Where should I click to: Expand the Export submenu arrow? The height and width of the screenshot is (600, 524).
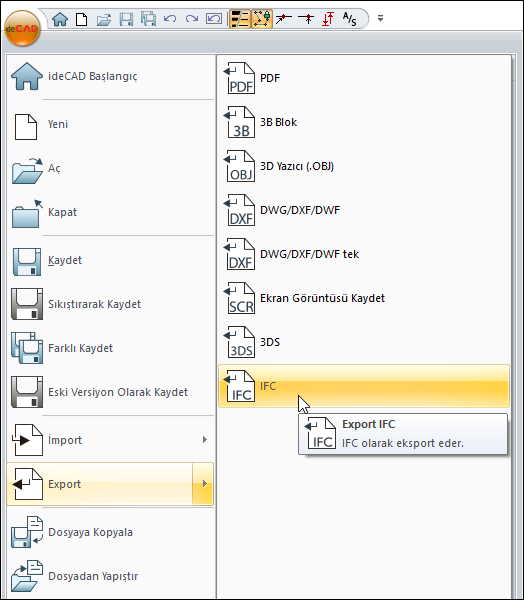[204, 484]
